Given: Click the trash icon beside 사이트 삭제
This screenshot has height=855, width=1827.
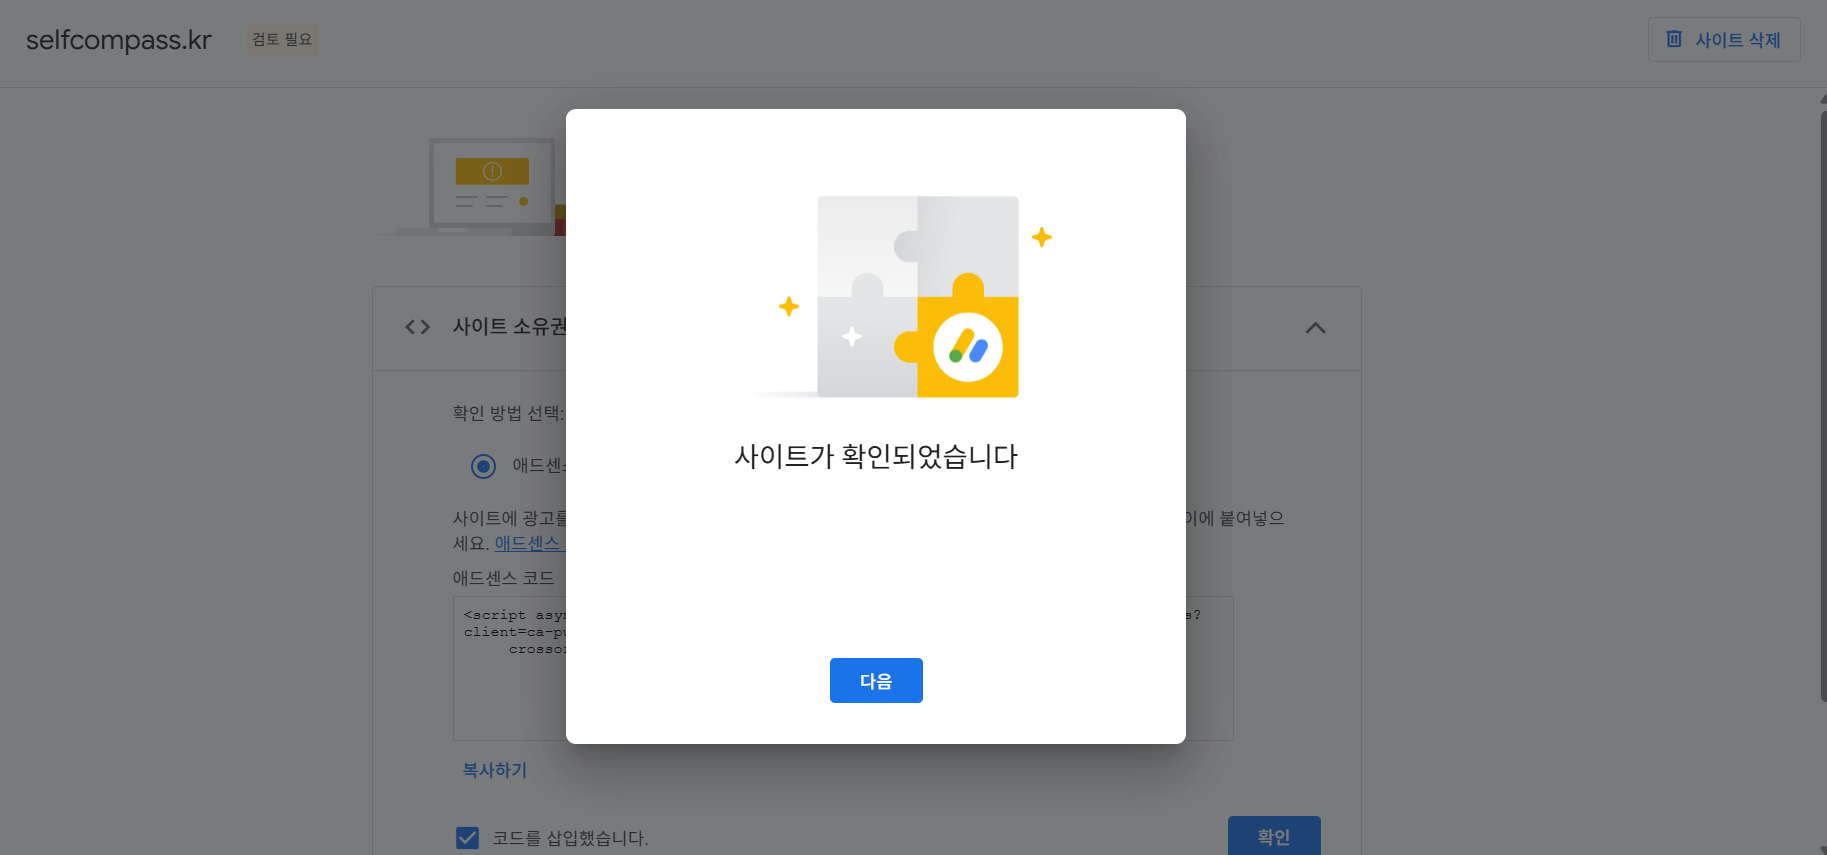Looking at the screenshot, I should (1674, 39).
